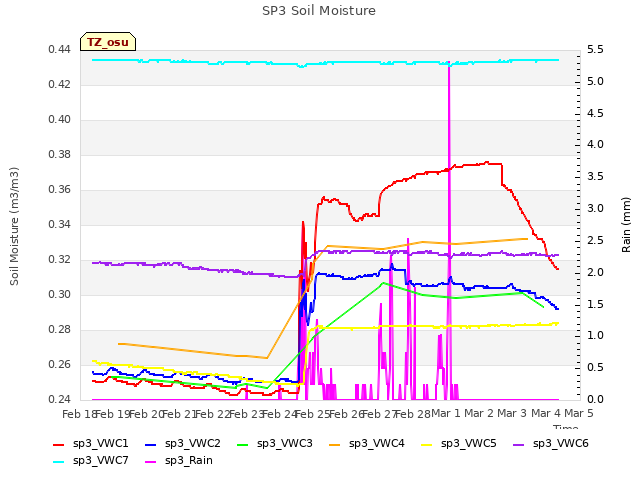
Task: Click the 2.5 rain axis value
Action: 595,240
